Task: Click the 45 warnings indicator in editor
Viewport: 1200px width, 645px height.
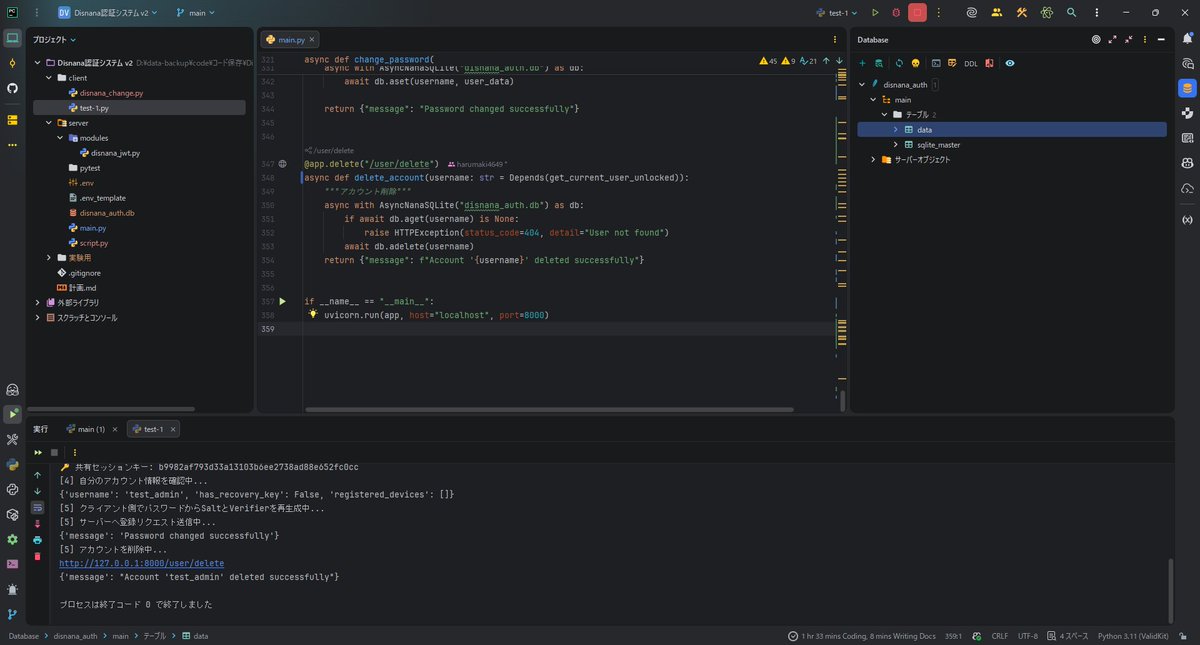Action: (768, 61)
